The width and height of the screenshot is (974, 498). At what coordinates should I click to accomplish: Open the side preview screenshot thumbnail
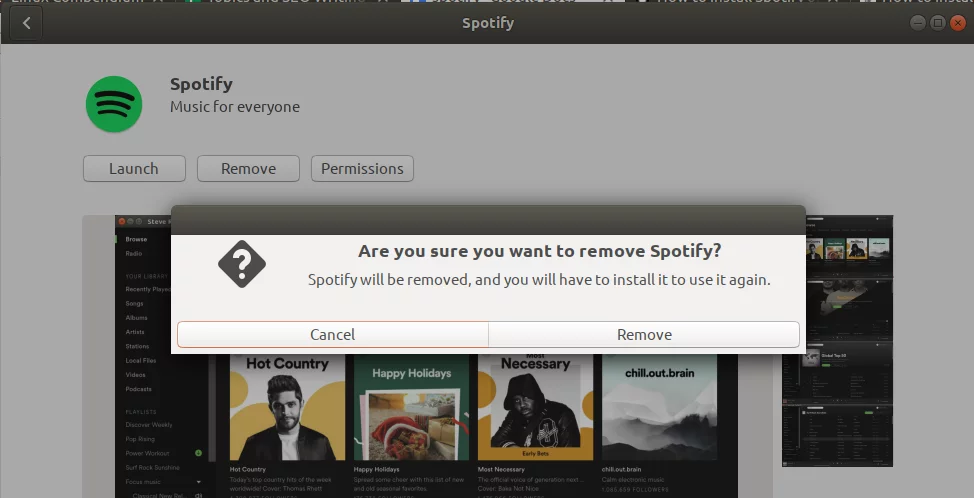837,341
